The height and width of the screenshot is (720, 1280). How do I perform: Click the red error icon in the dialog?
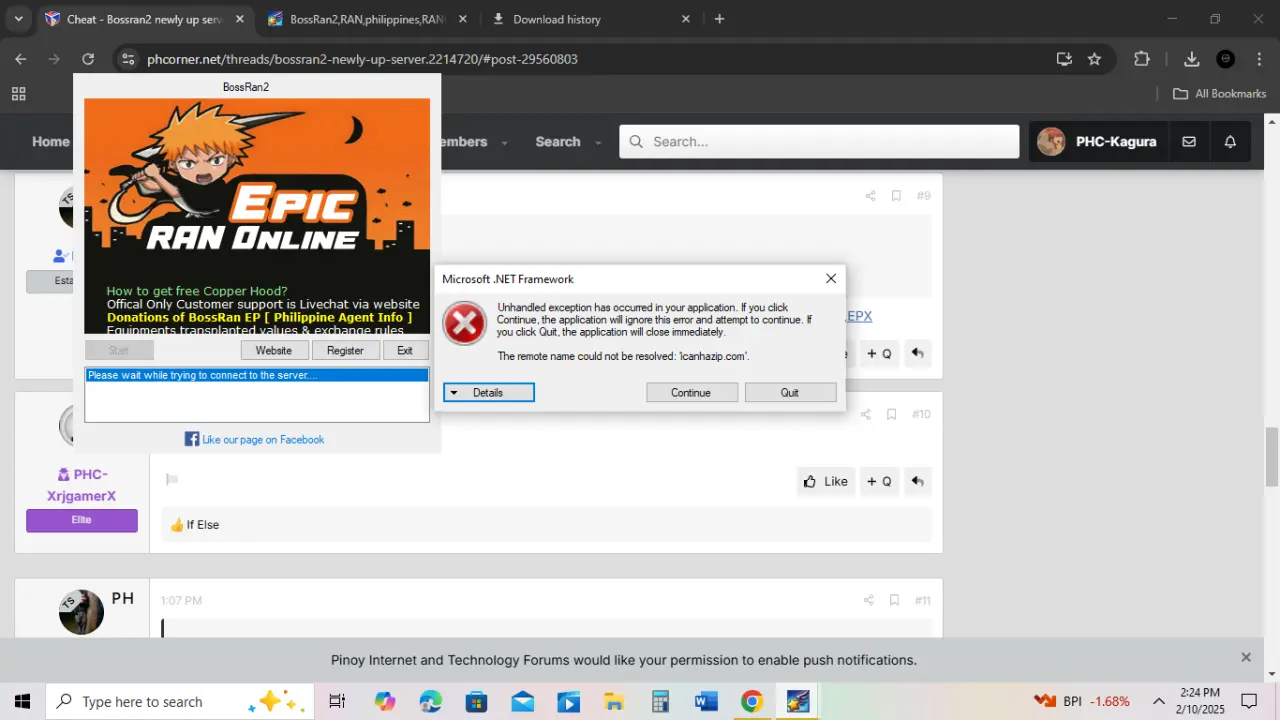[464, 324]
